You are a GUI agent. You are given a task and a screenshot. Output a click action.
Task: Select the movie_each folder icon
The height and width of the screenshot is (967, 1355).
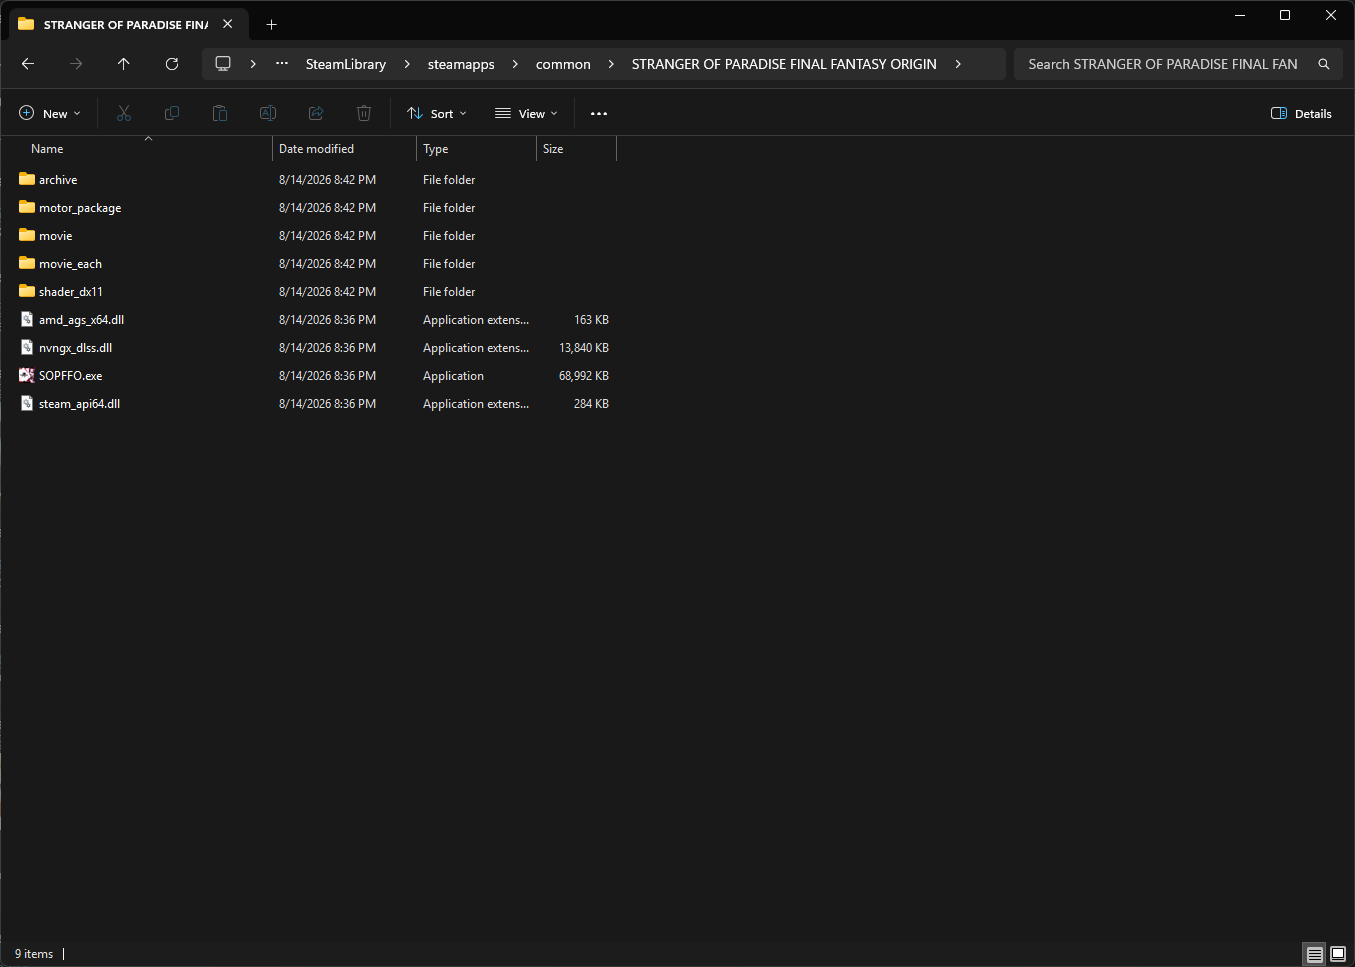coord(27,264)
